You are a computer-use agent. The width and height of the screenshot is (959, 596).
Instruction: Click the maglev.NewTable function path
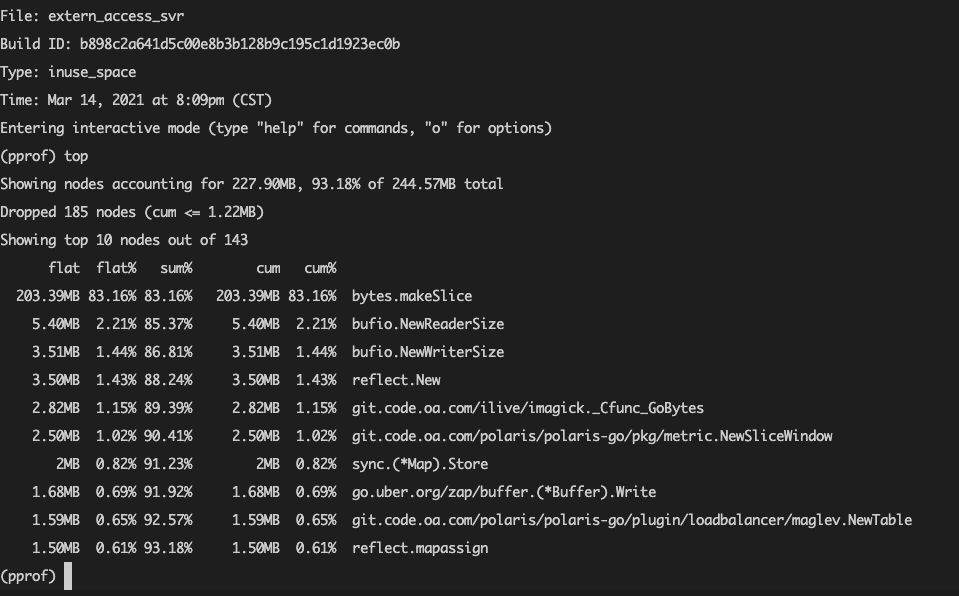(632, 520)
